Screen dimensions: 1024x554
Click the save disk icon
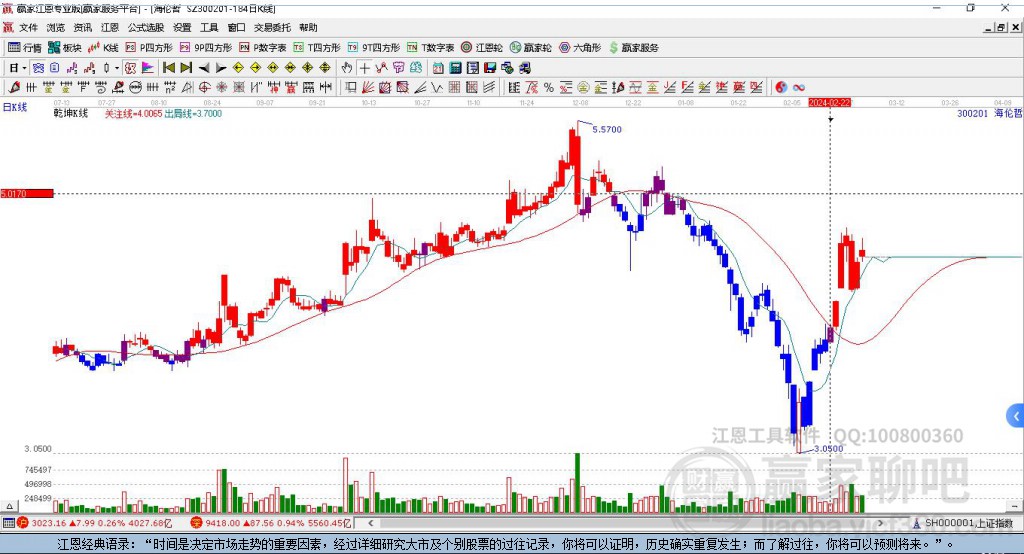[x=490, y=68]
